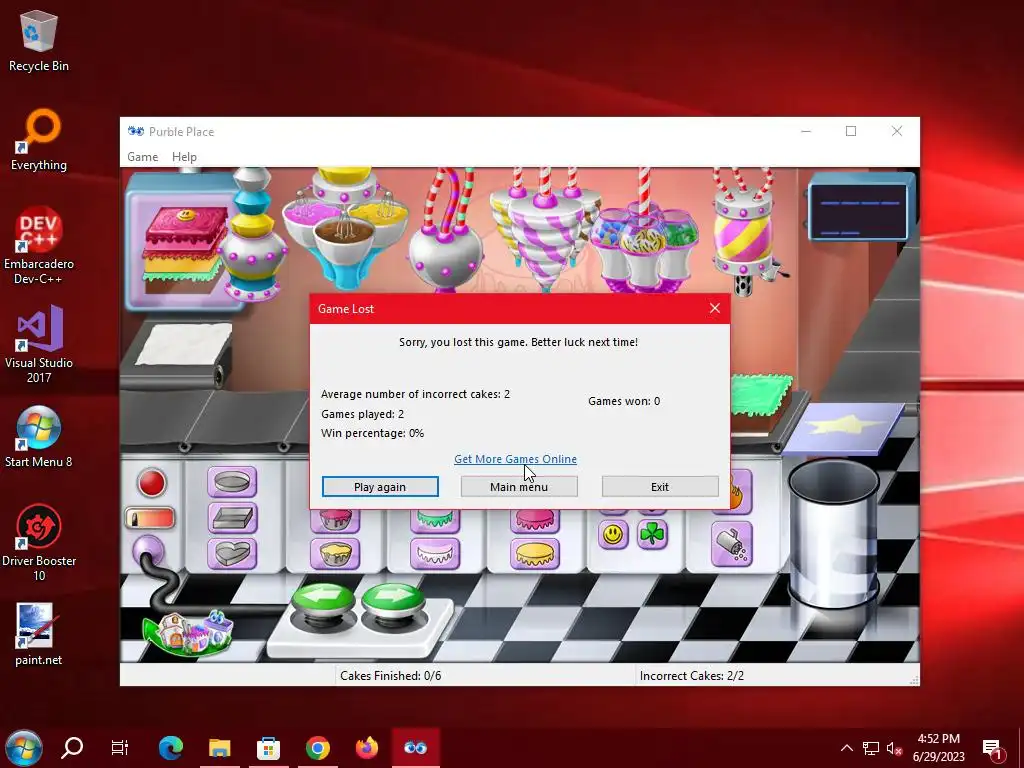Pick the pink top frosting button

[x=535, y=520]
